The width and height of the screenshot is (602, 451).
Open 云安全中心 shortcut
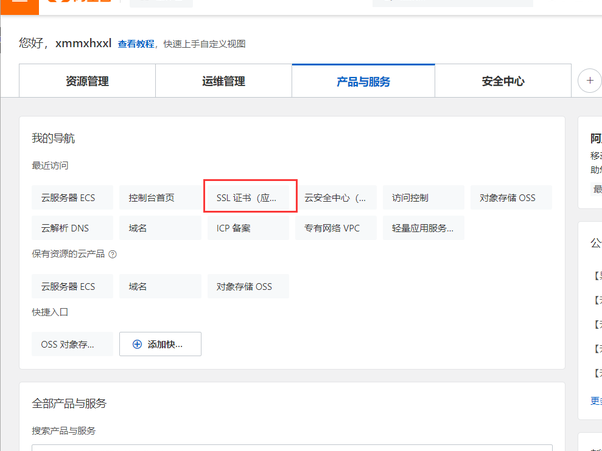[x=336, y=198]
